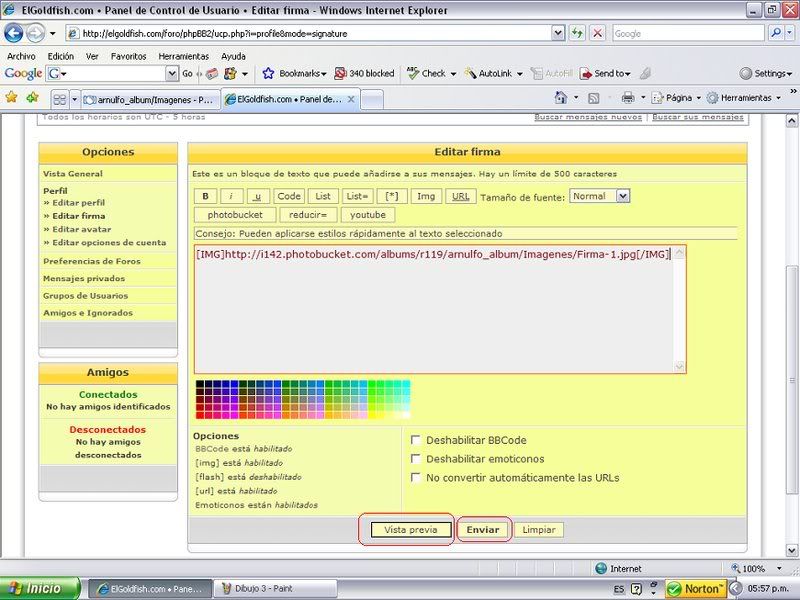Viewport: 800px width, 600px height.
Task: Pick the cyan swatch at palette top-right
Action: (x=406, y=384)
